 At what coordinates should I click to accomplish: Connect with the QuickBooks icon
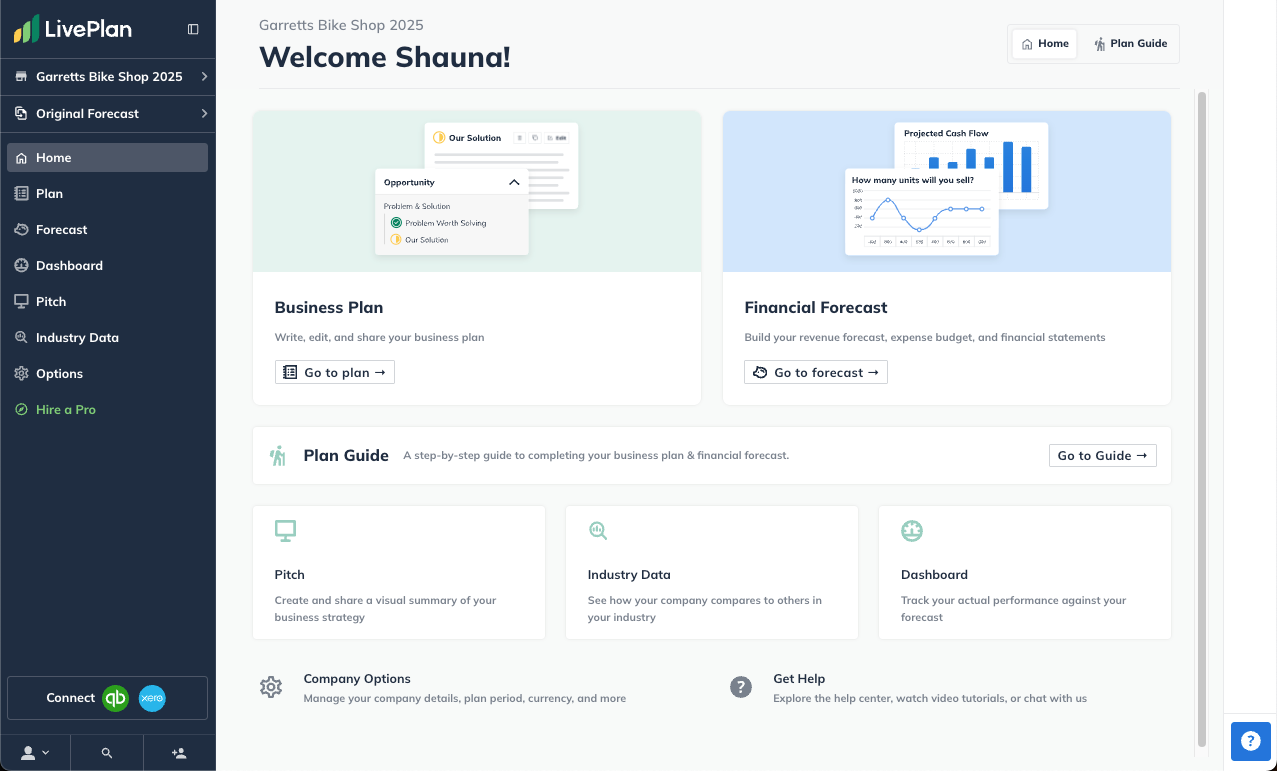coord(114,697)
